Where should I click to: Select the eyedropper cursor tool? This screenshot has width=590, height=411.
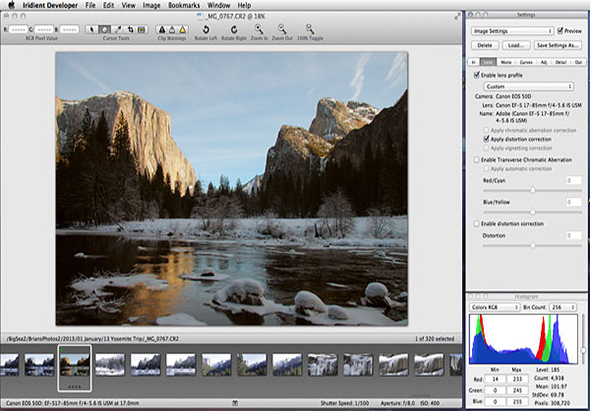118,29
